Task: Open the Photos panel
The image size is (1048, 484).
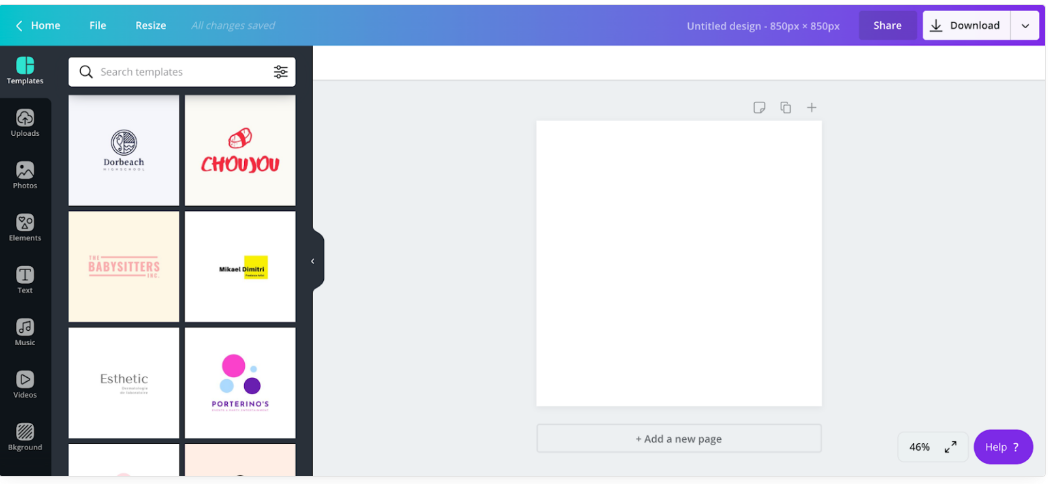Action: 25,175
